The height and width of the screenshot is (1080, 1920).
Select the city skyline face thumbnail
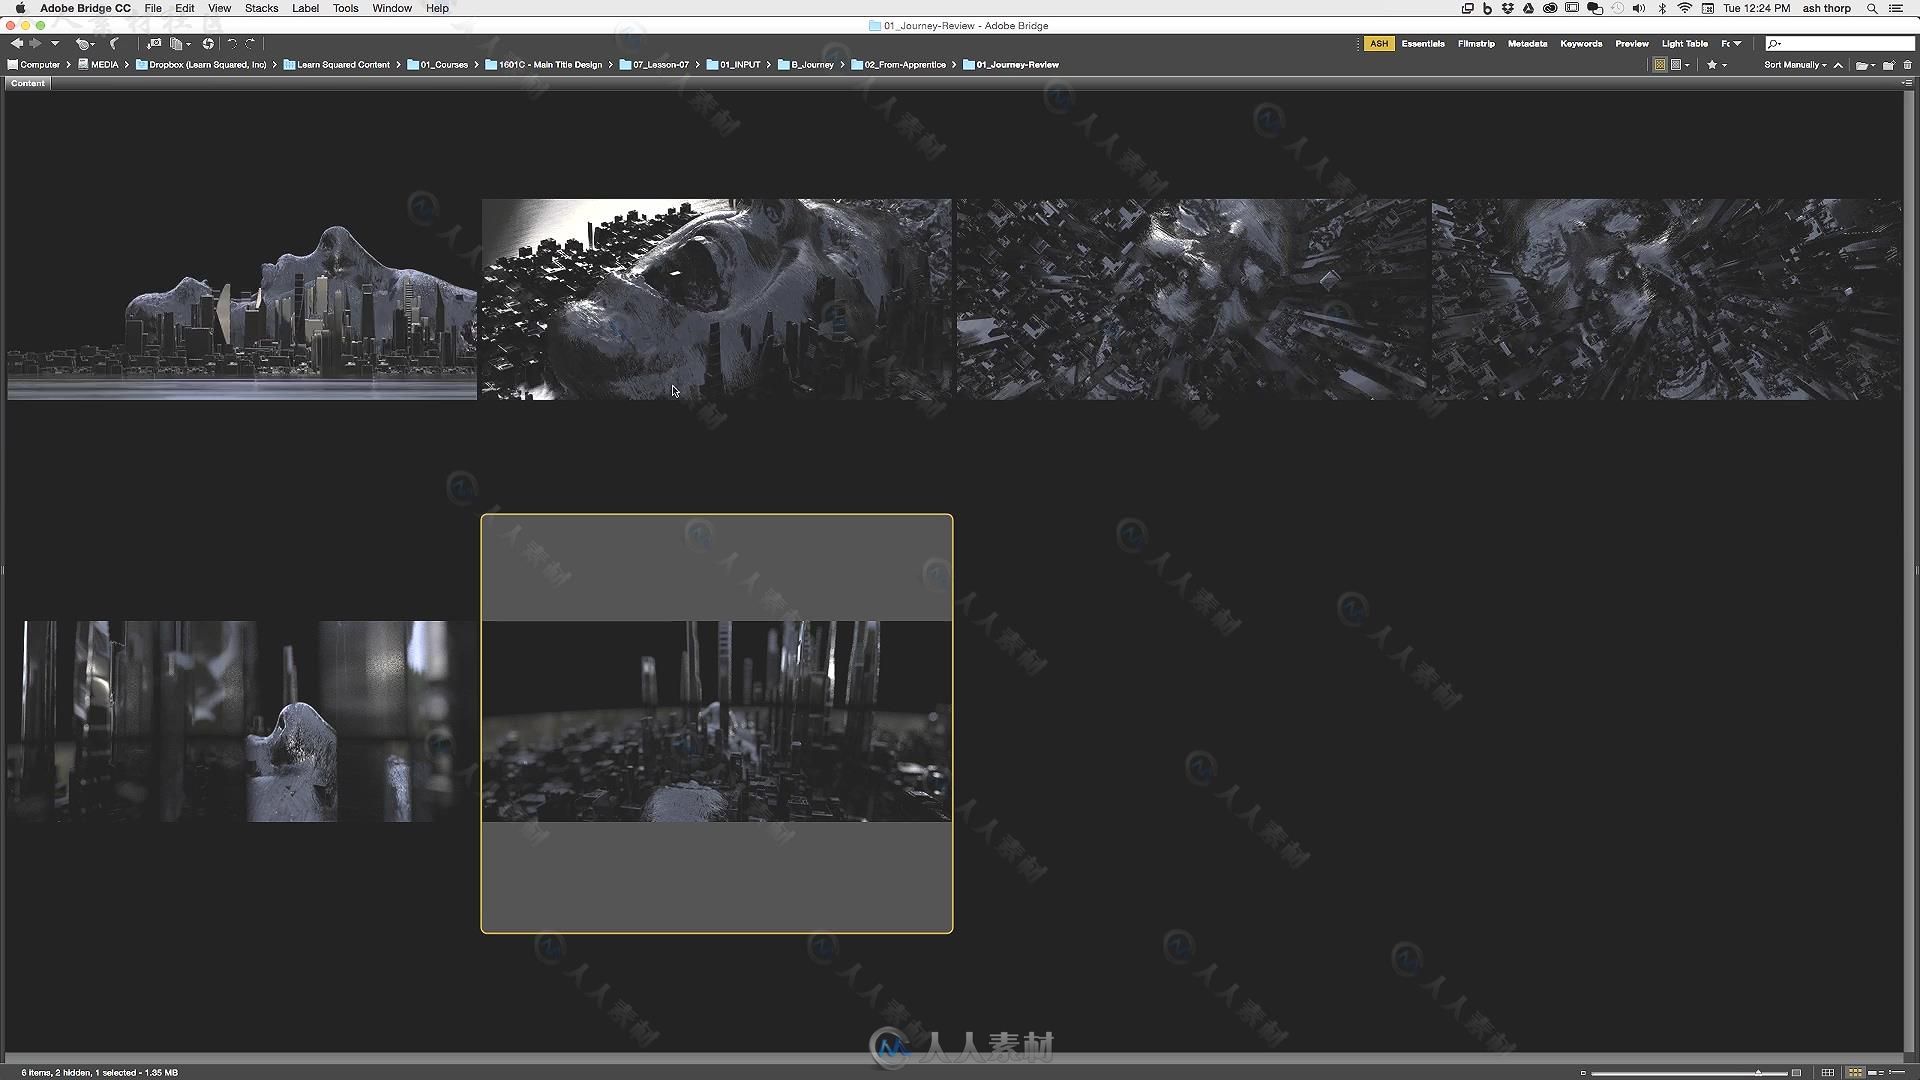click(242, 299)
